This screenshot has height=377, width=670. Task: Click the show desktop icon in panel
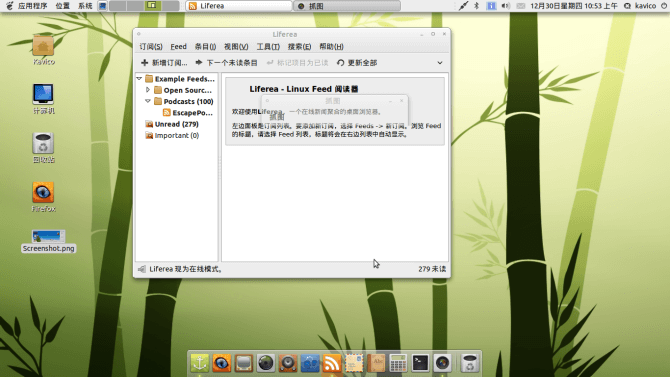103,6
